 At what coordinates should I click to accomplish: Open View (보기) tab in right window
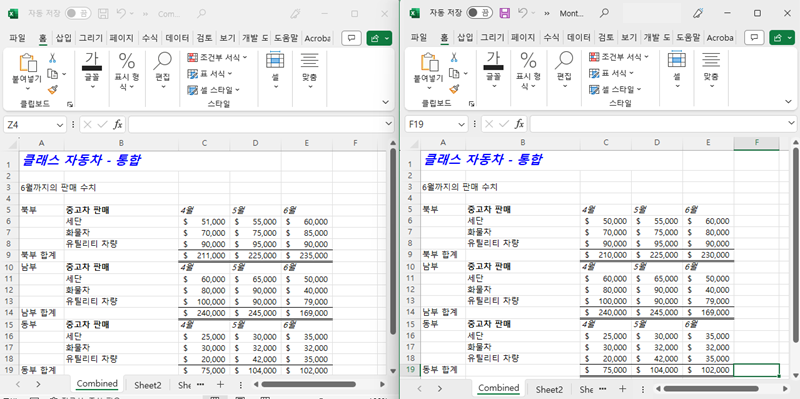pos(629,38)
